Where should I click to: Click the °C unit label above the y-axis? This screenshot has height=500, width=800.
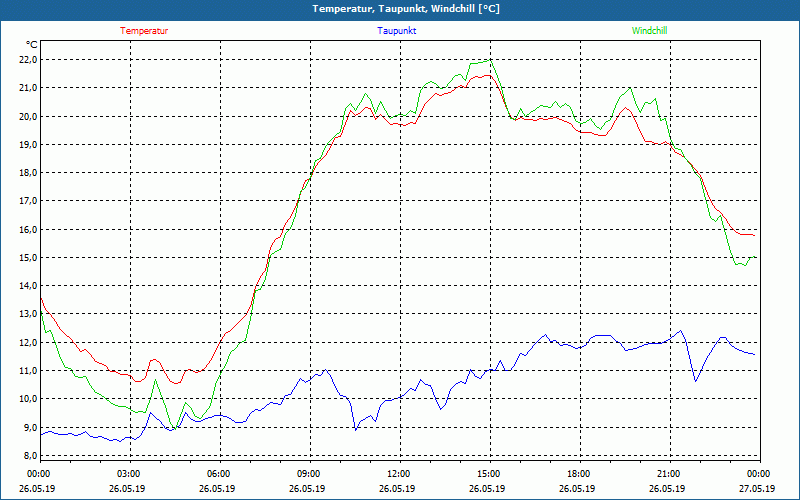point(32,45)
